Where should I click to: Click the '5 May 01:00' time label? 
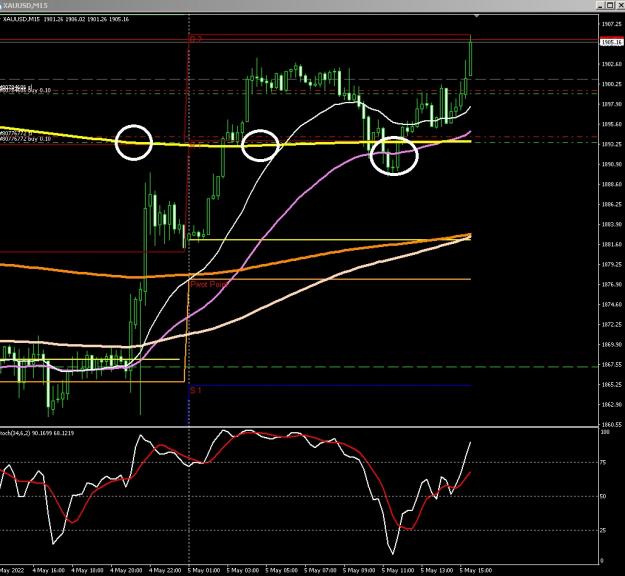coord(204,570)
